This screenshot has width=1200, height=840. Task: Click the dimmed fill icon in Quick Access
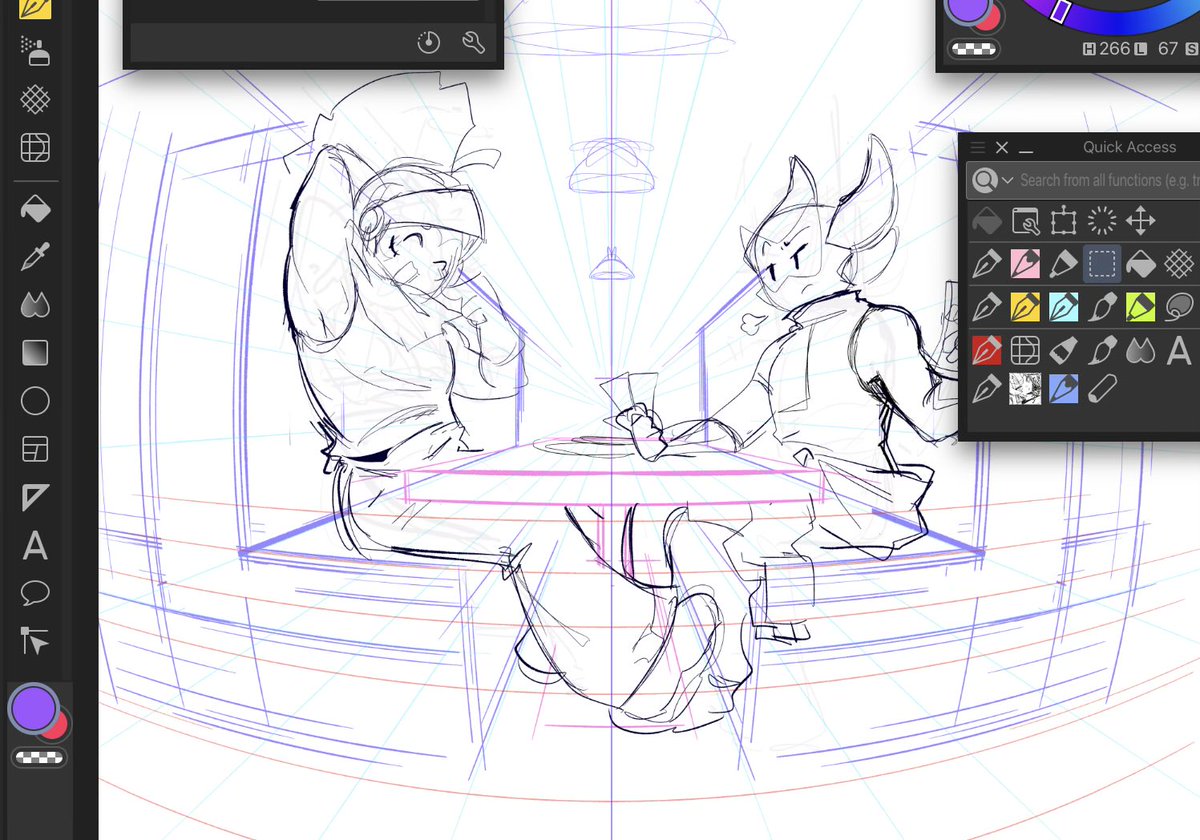[988, 221]
